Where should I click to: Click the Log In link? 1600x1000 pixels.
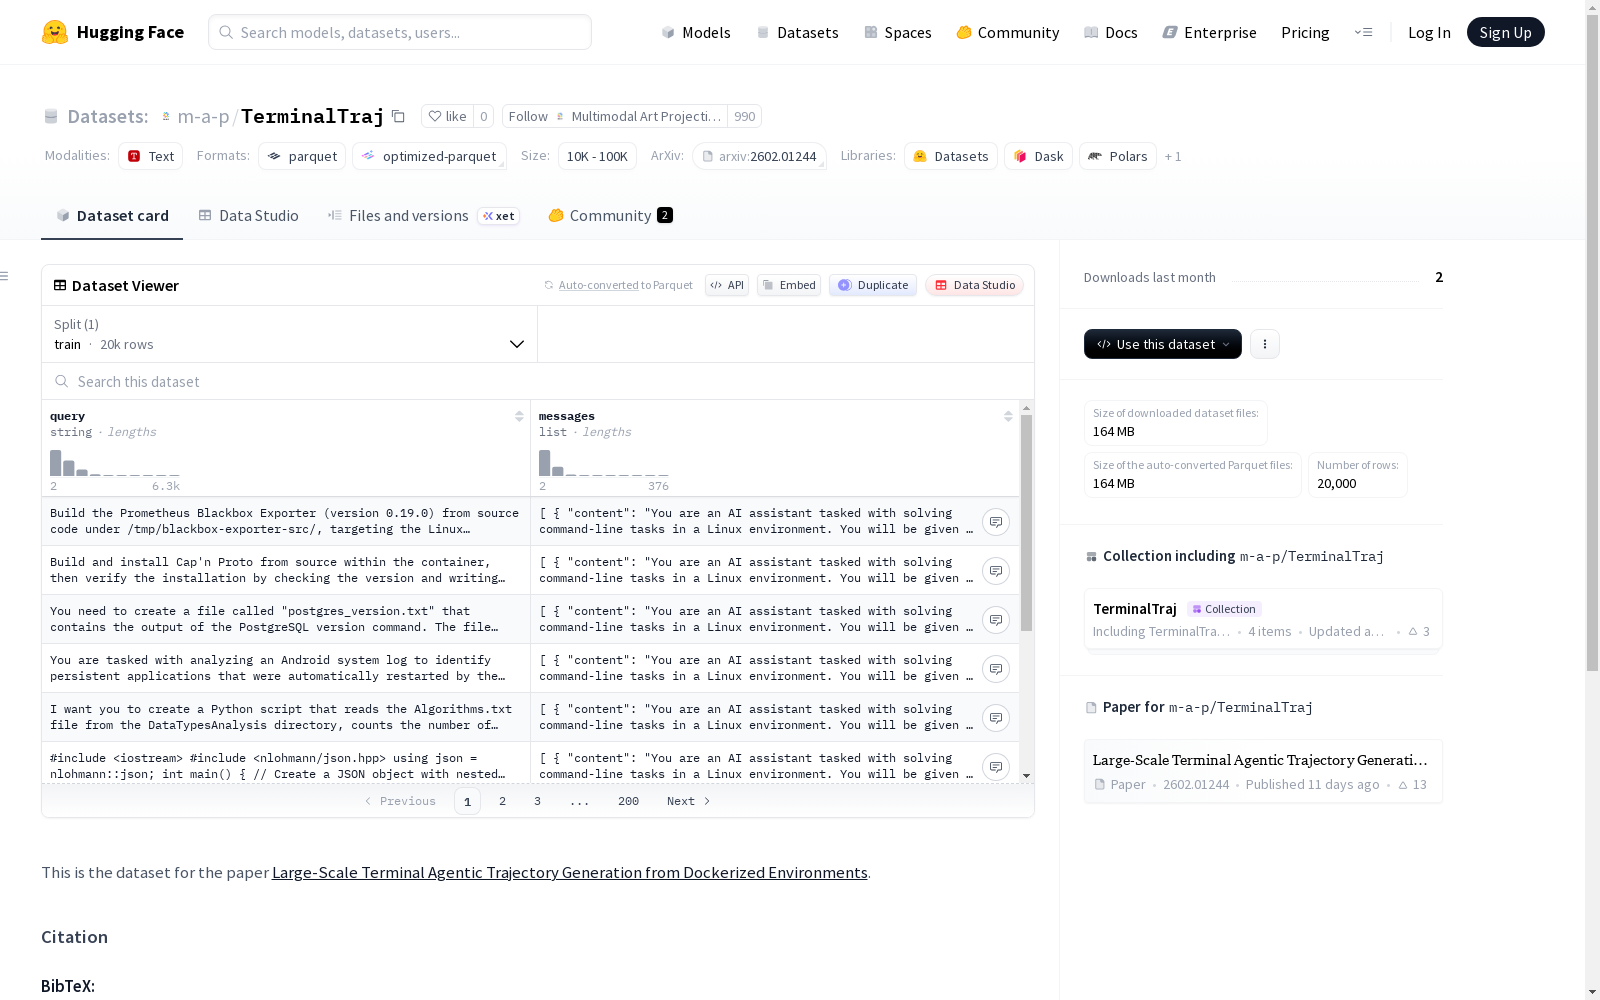point(1429,32)
